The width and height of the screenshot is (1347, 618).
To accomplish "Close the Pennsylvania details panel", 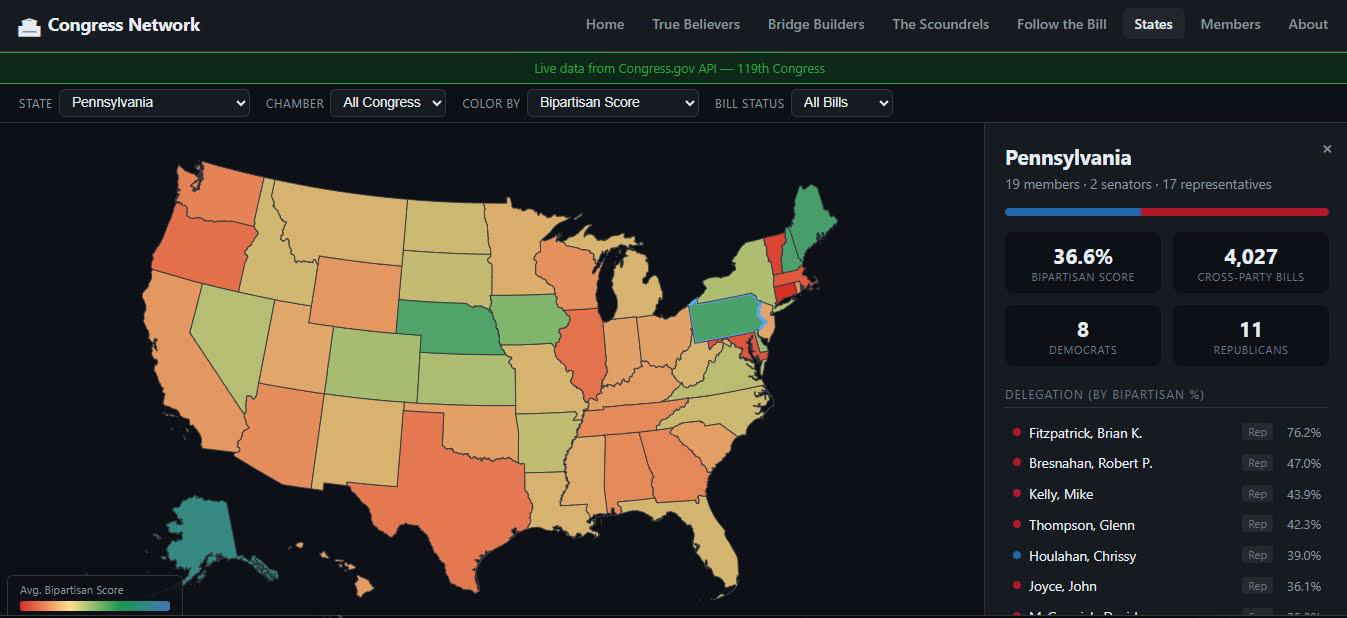I will (x=1327, y=148).
